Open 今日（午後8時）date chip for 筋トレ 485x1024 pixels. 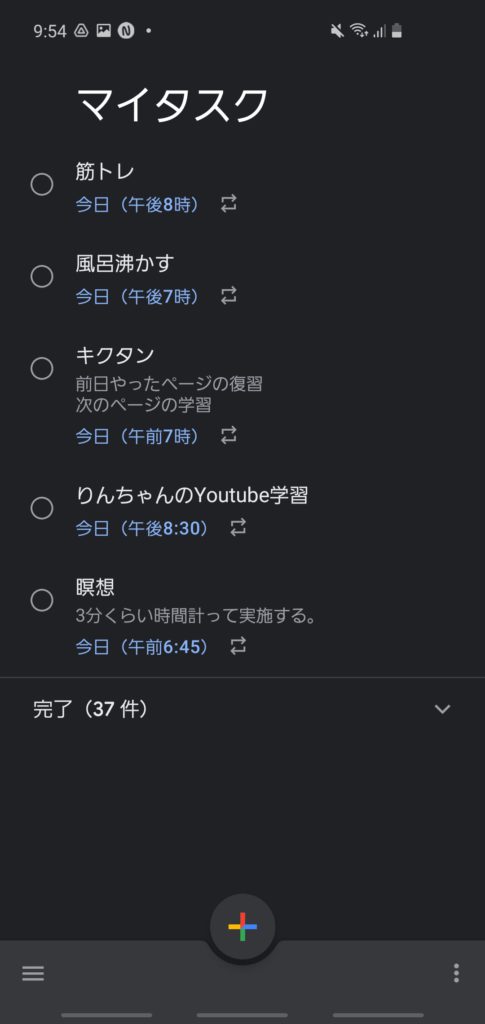138,204
